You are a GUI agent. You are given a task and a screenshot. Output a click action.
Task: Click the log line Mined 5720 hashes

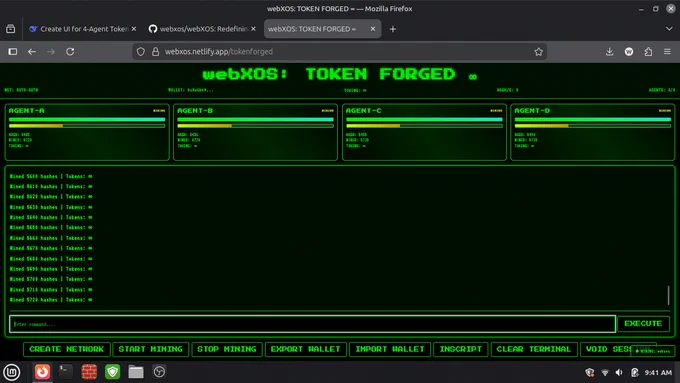(x=51, y=300)
